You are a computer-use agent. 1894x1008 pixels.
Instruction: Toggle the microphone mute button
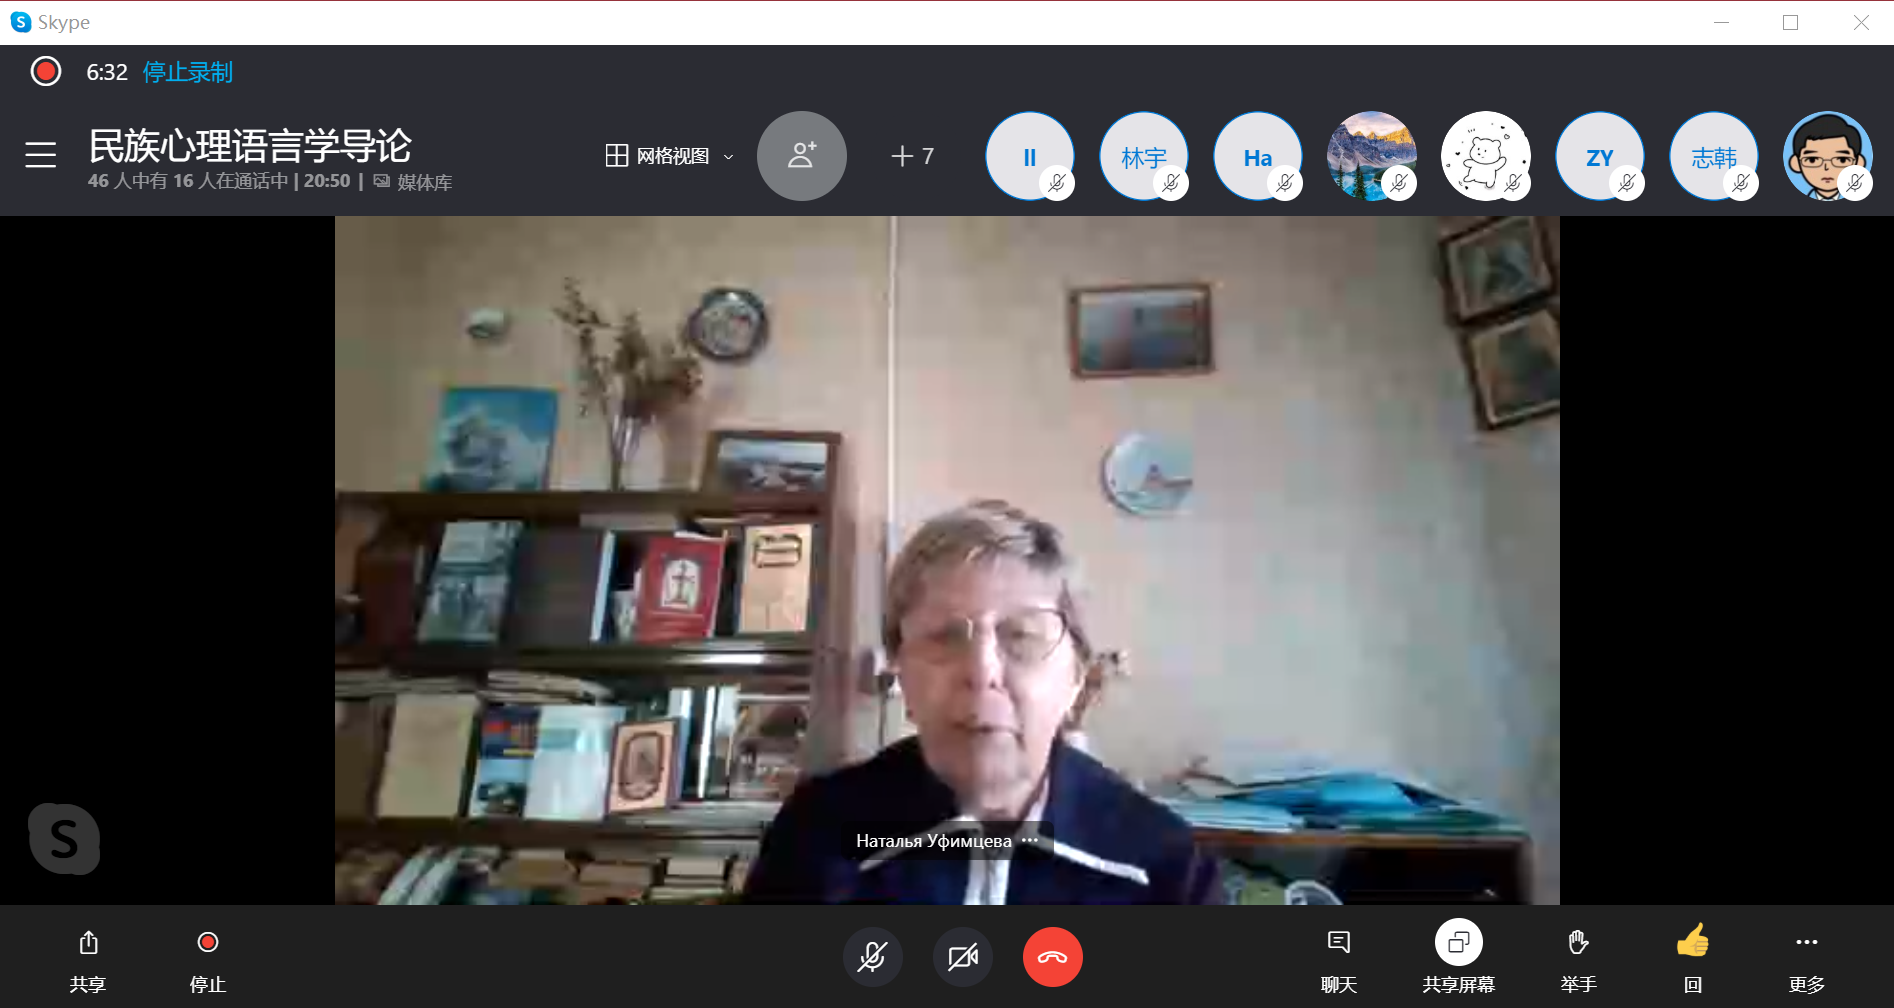[872, 957]
